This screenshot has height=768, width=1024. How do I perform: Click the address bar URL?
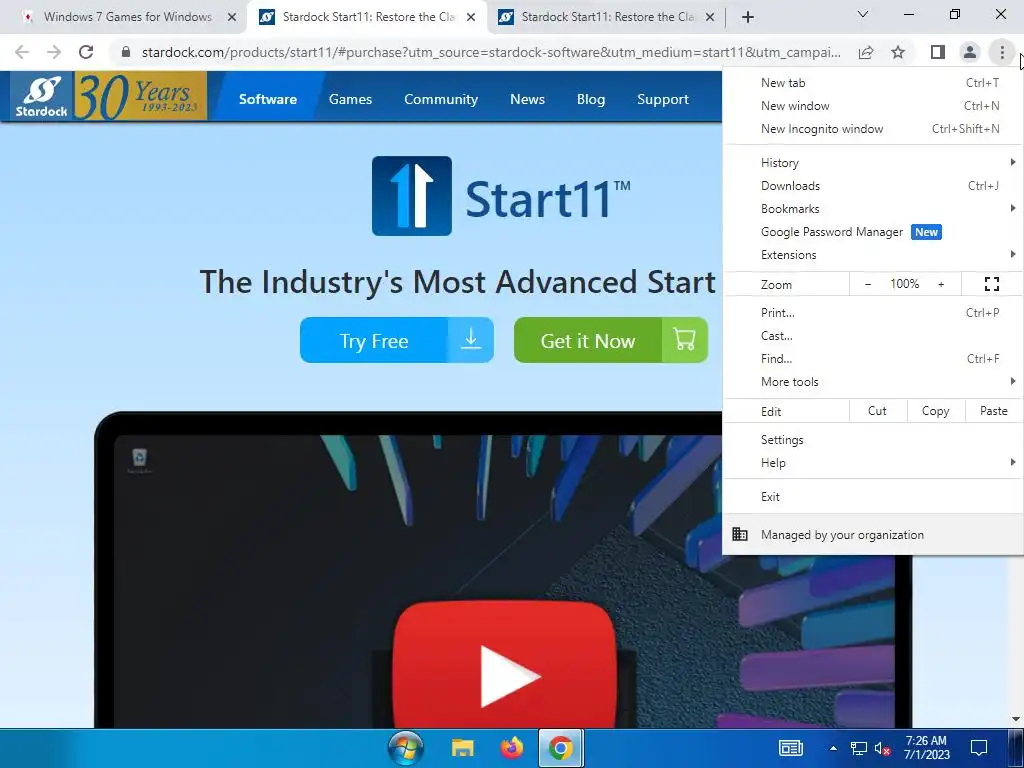tap(491, 52)
